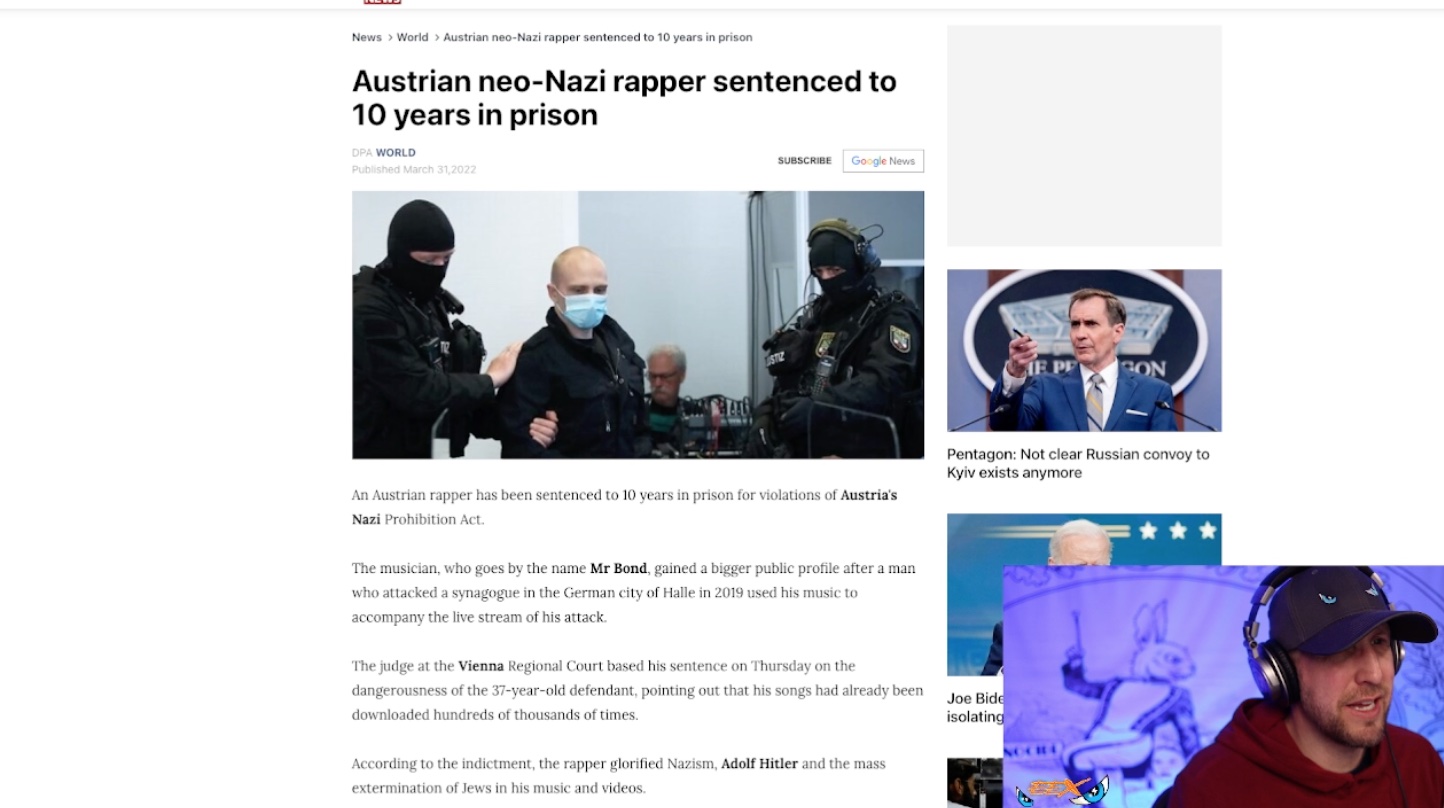The width and height of the screenshot is (1444, 808).
Task: Click the Joe Biden article headline
Action: 975,707
